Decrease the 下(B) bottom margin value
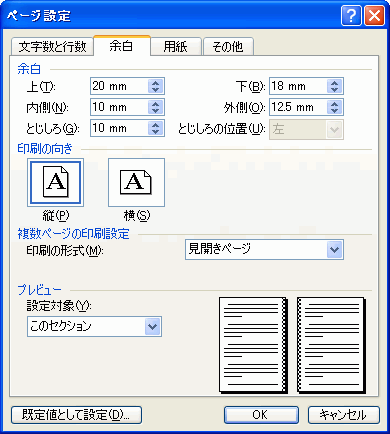This screenshot has width=390, height=434. coord(335,90)
